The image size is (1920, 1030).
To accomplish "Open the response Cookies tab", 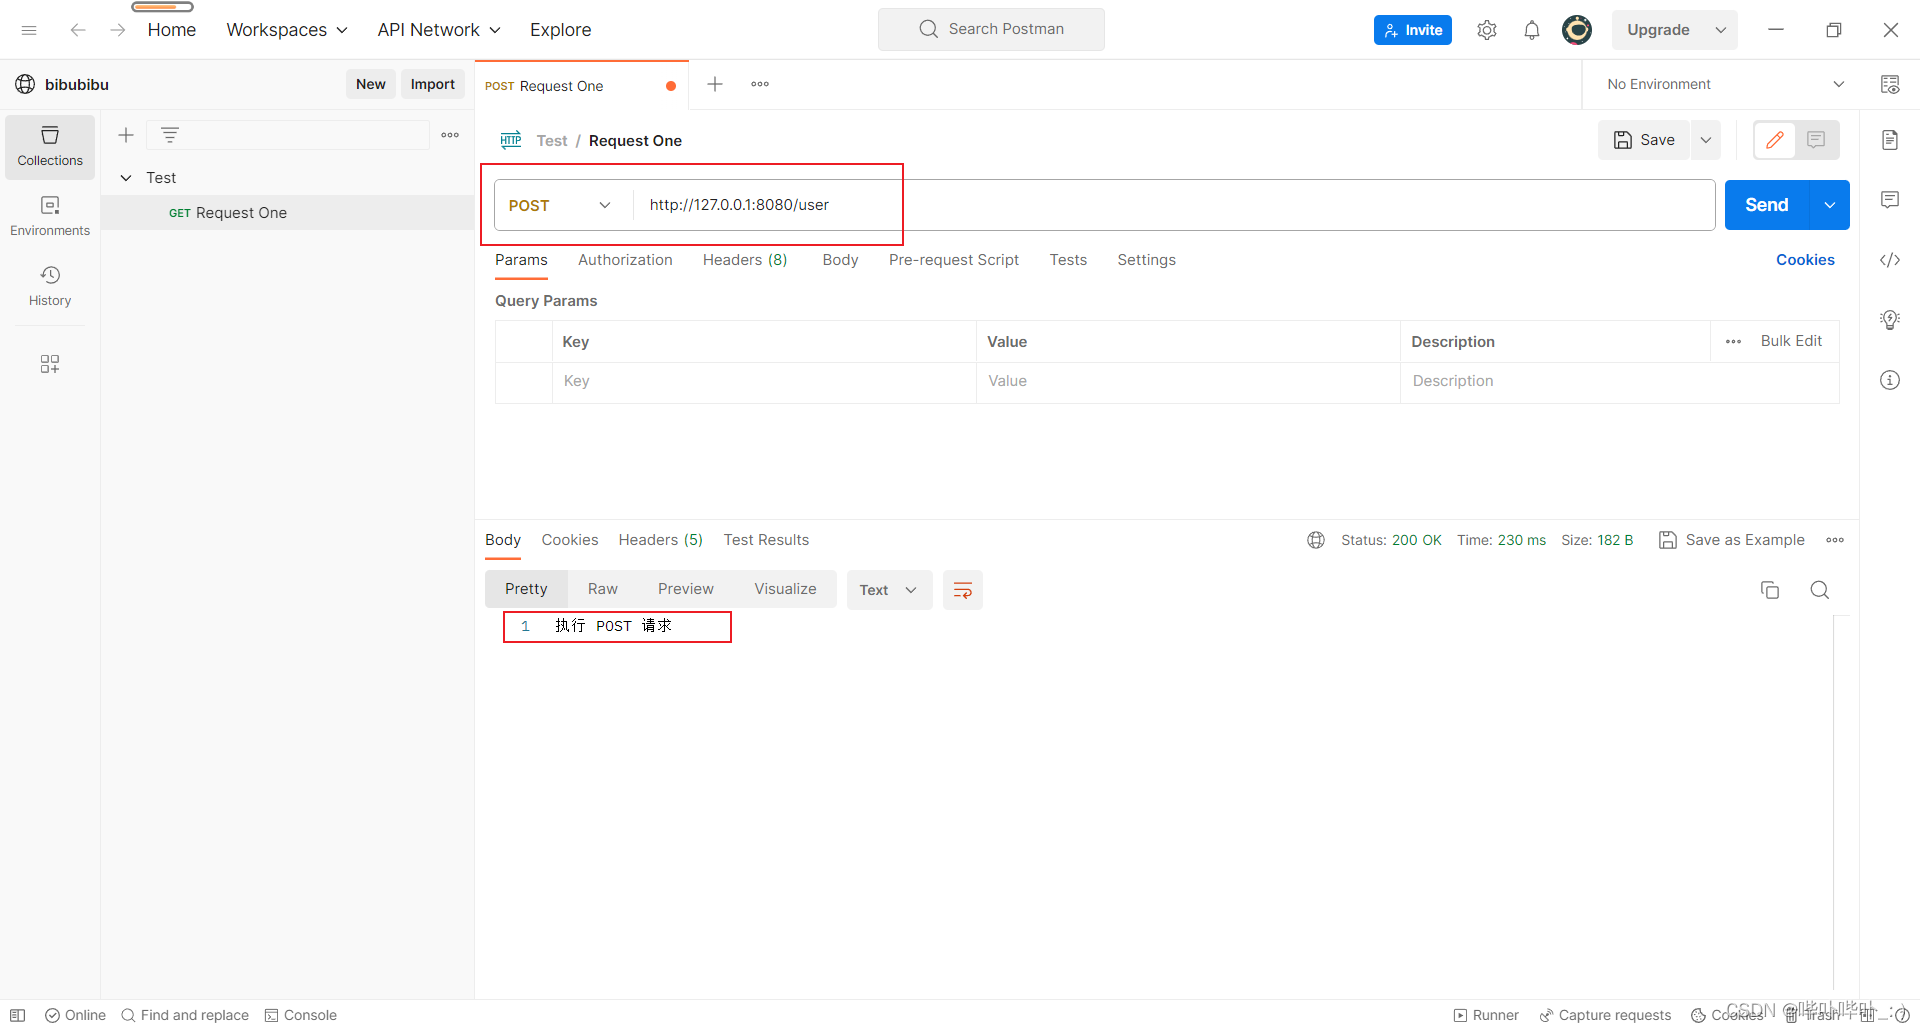I will (x=570, y=540).
